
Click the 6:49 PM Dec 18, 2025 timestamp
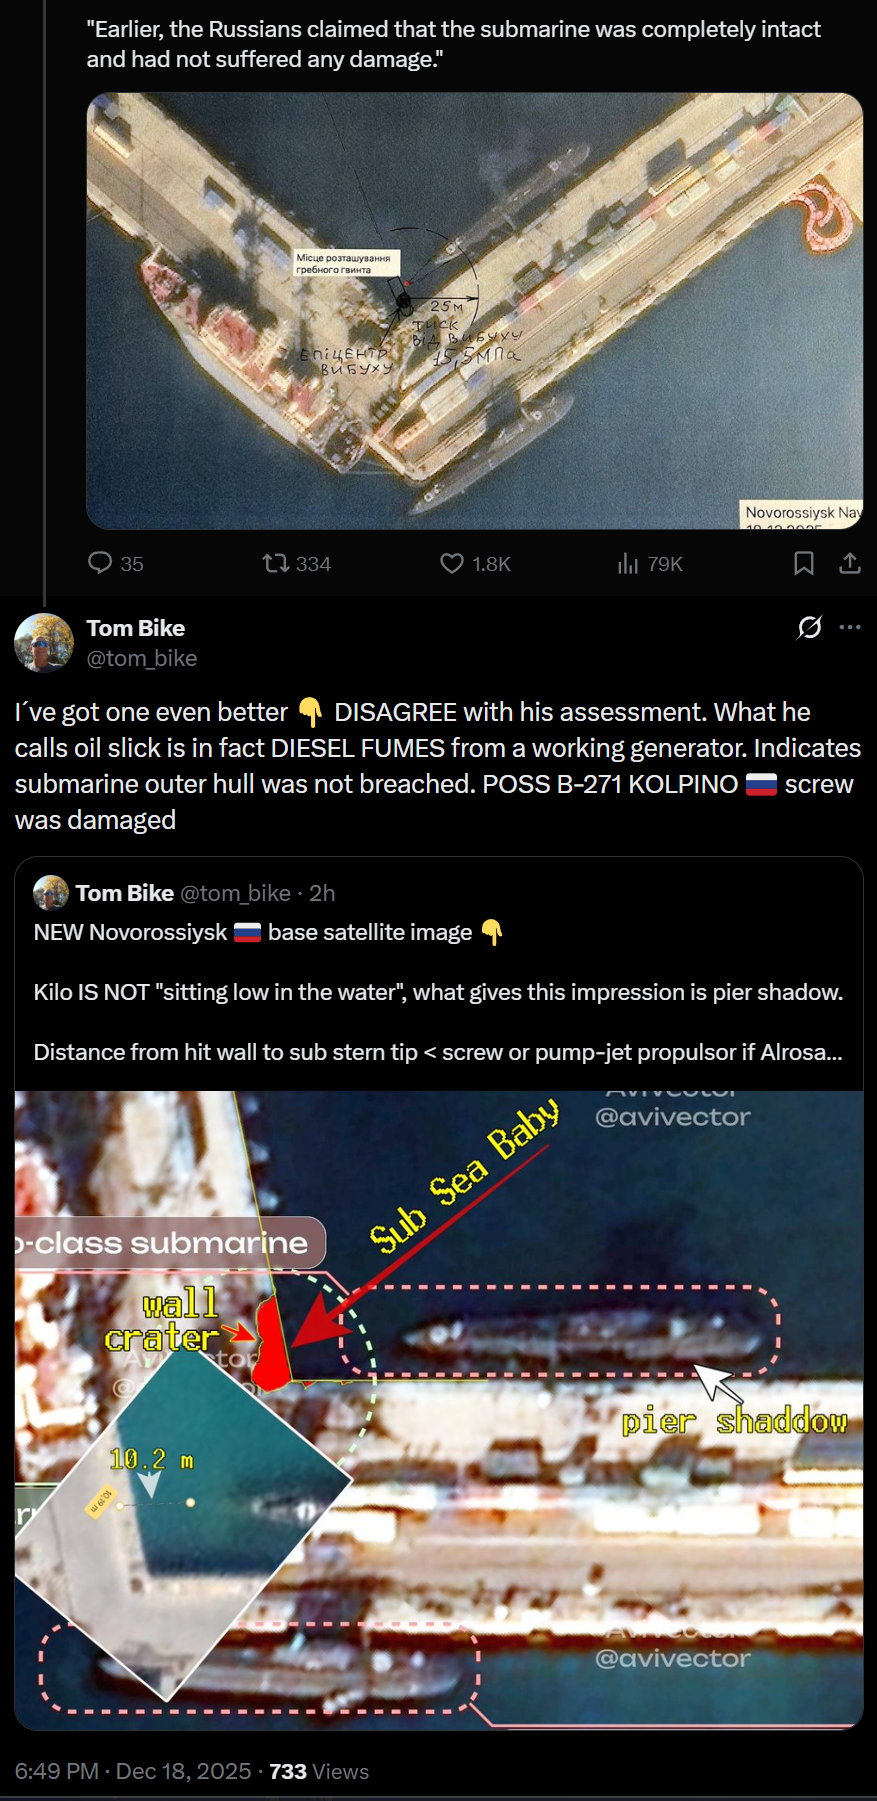(133, 1771)
